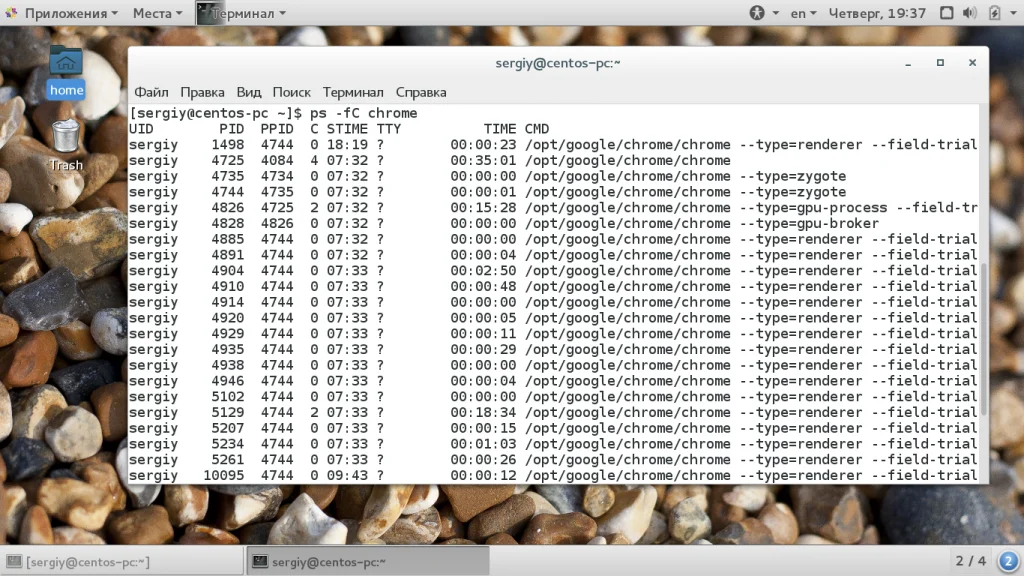Expand the Места places menu
The width and height of the screenshot is (1024, 576).
[x=157, y=13]
